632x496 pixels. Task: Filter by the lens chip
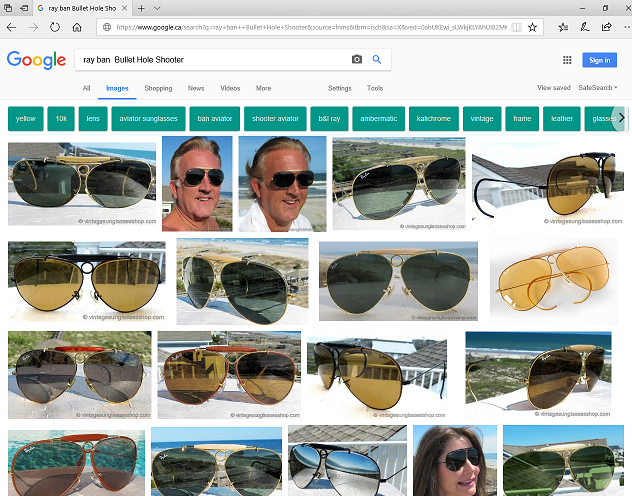(x=93, y=119)
